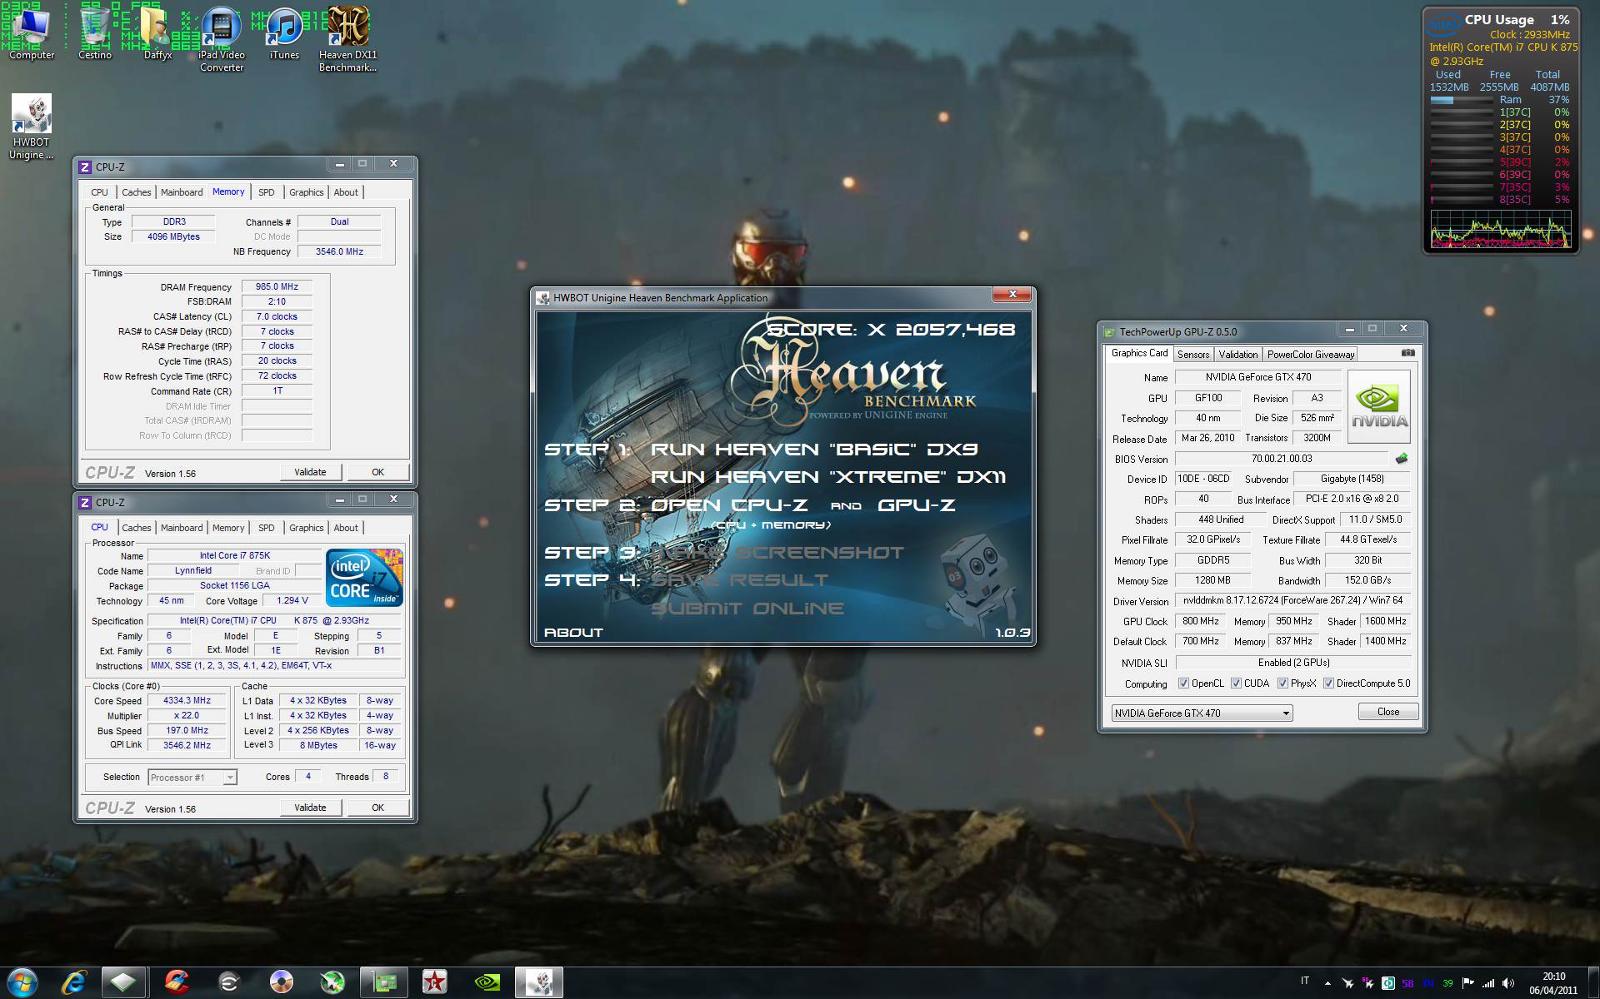Open NVIDIA taskbar icon
This screenshot has height=999, width=1600.
(x=487, y=982)
